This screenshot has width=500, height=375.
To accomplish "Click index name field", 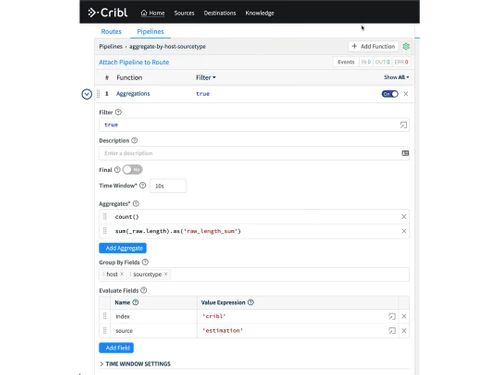I will pos(154,316).
